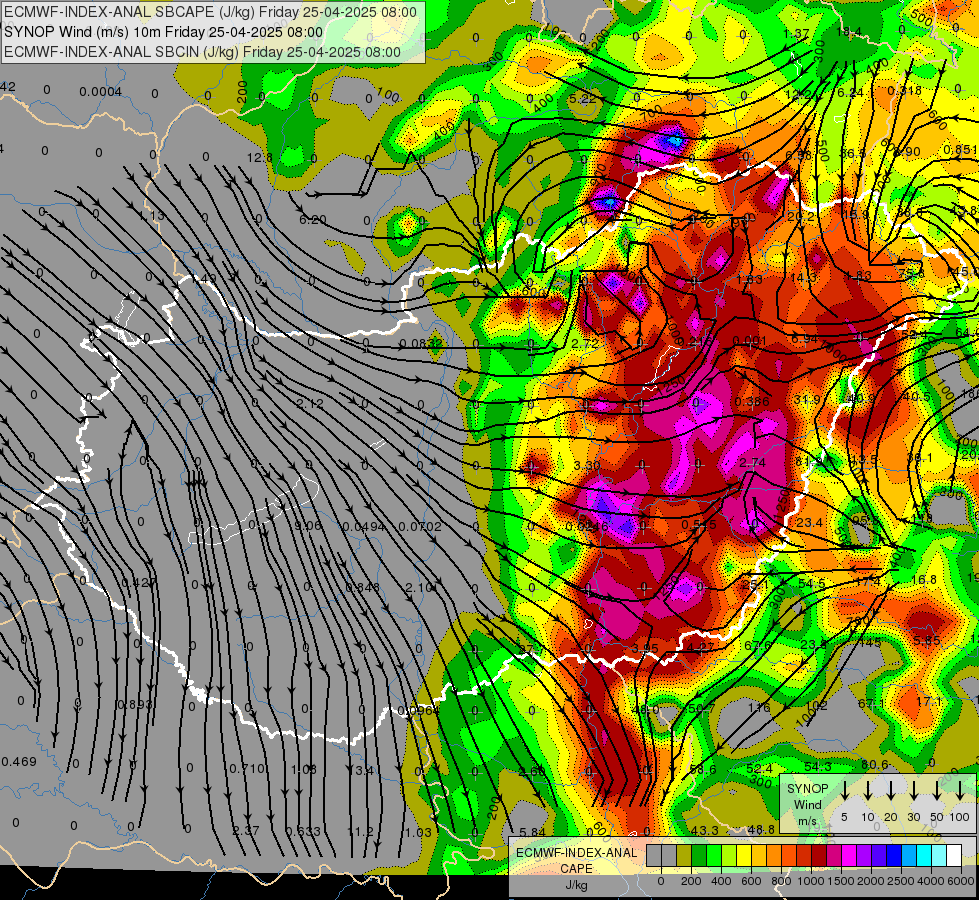Pick the dark red CAPE legend swatch
Screen dimensions: 979x900
[819, 856]
